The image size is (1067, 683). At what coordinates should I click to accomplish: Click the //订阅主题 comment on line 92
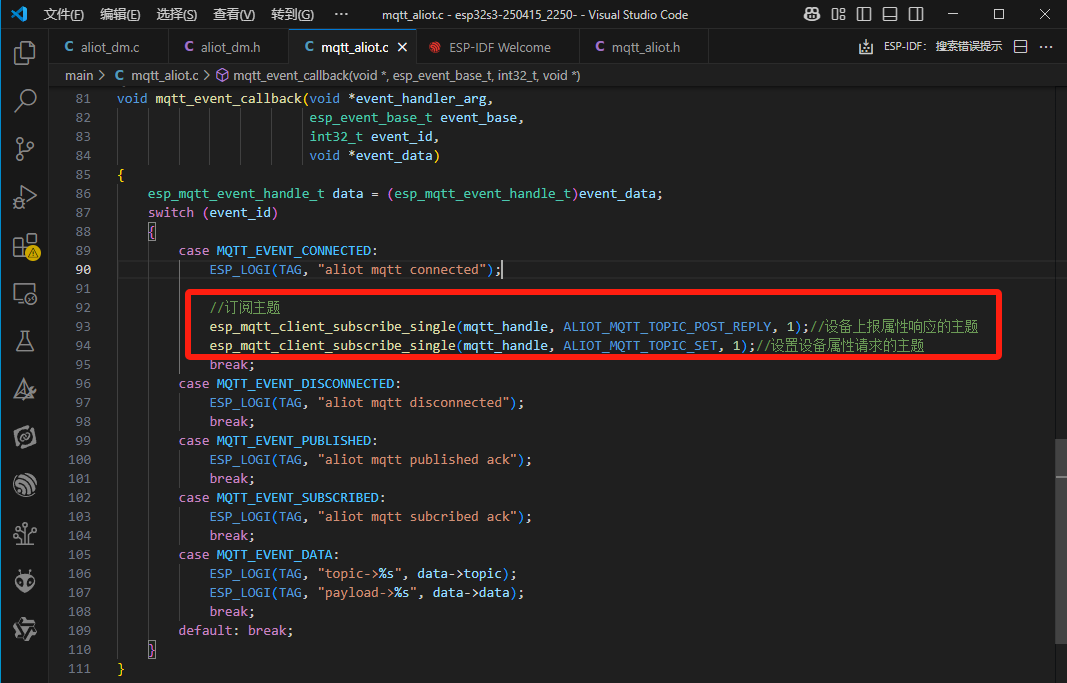(245, 307)
